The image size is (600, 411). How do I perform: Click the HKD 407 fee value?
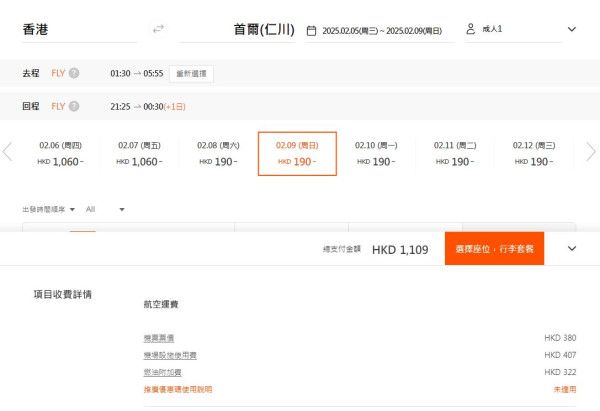pos(560,355)
